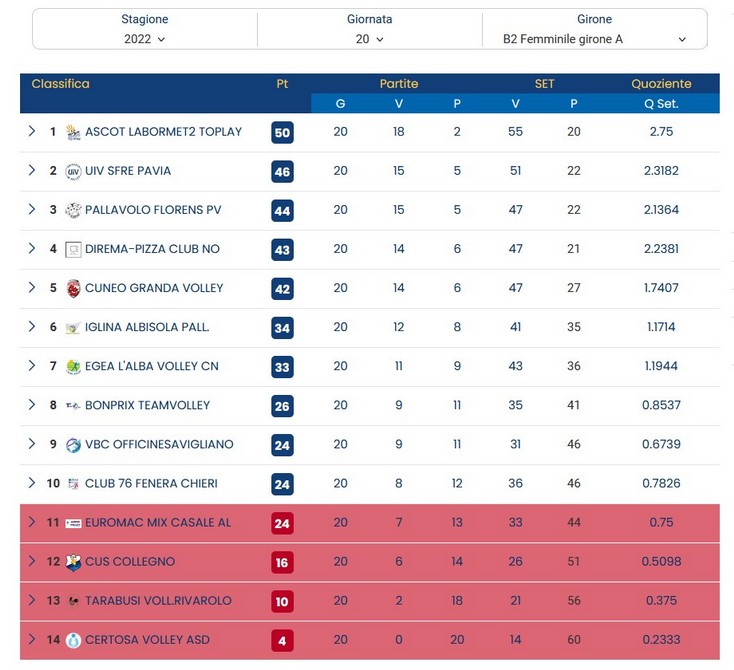Select team name VBC OFFICINESAVIGLIANO
This screenshot has width=734, height=670.
[x=159, y=444]
